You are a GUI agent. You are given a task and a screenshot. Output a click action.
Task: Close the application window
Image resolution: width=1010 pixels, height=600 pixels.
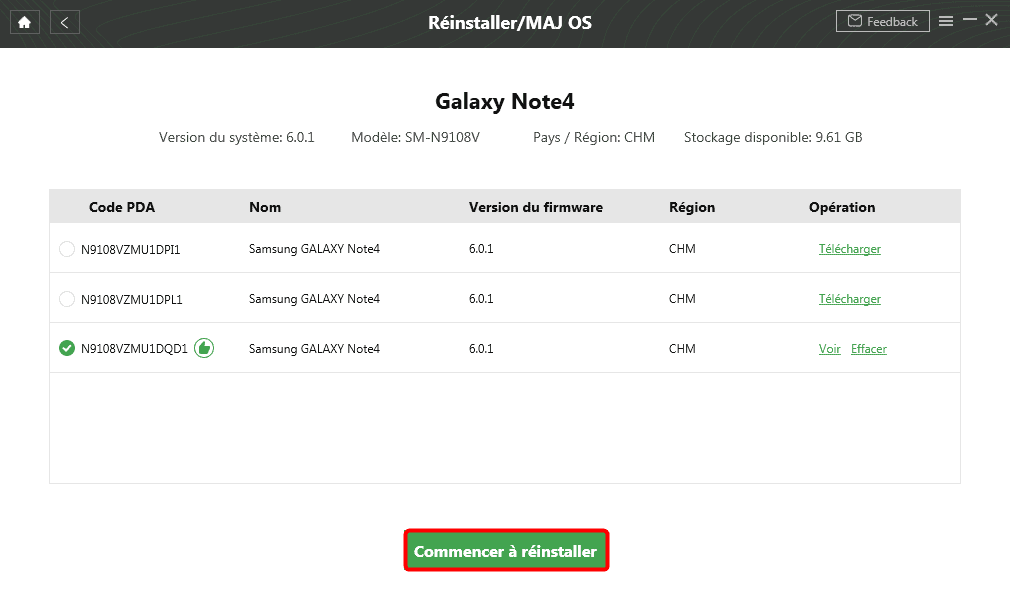click(x=991, y=20)
